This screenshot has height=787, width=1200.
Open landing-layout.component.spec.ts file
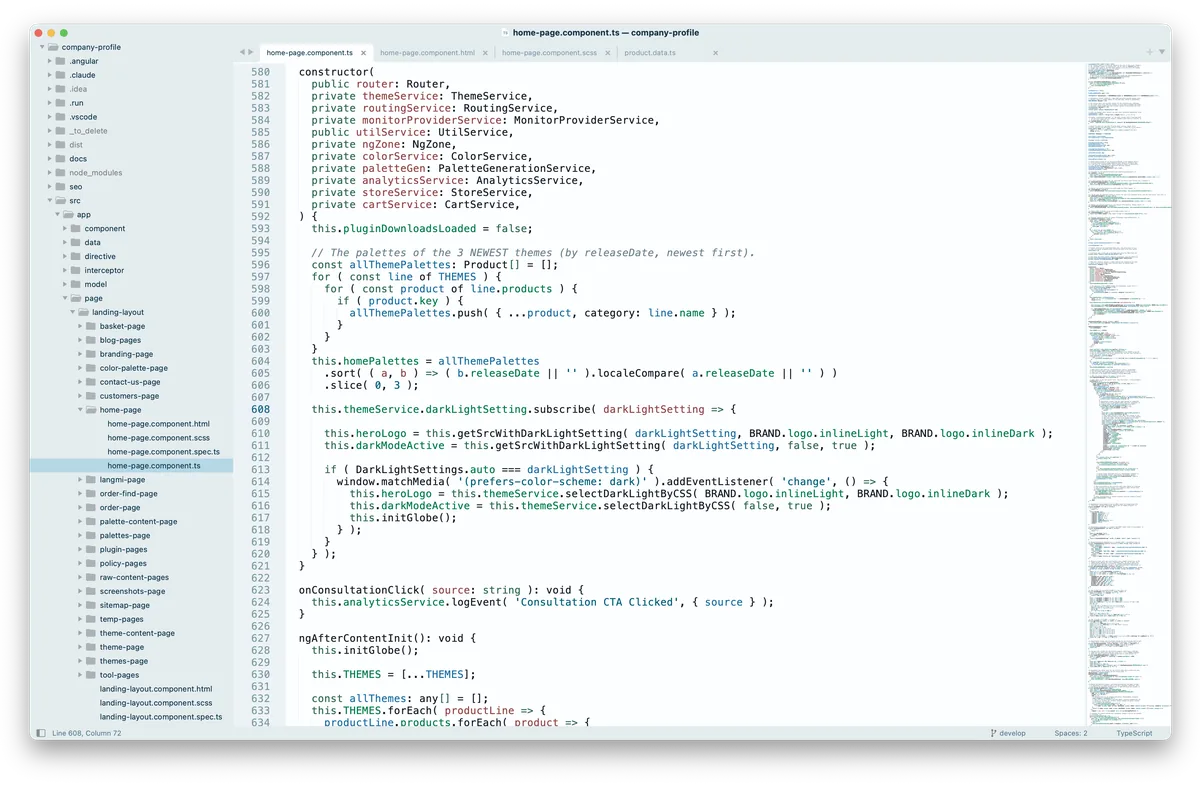point(161,717)
